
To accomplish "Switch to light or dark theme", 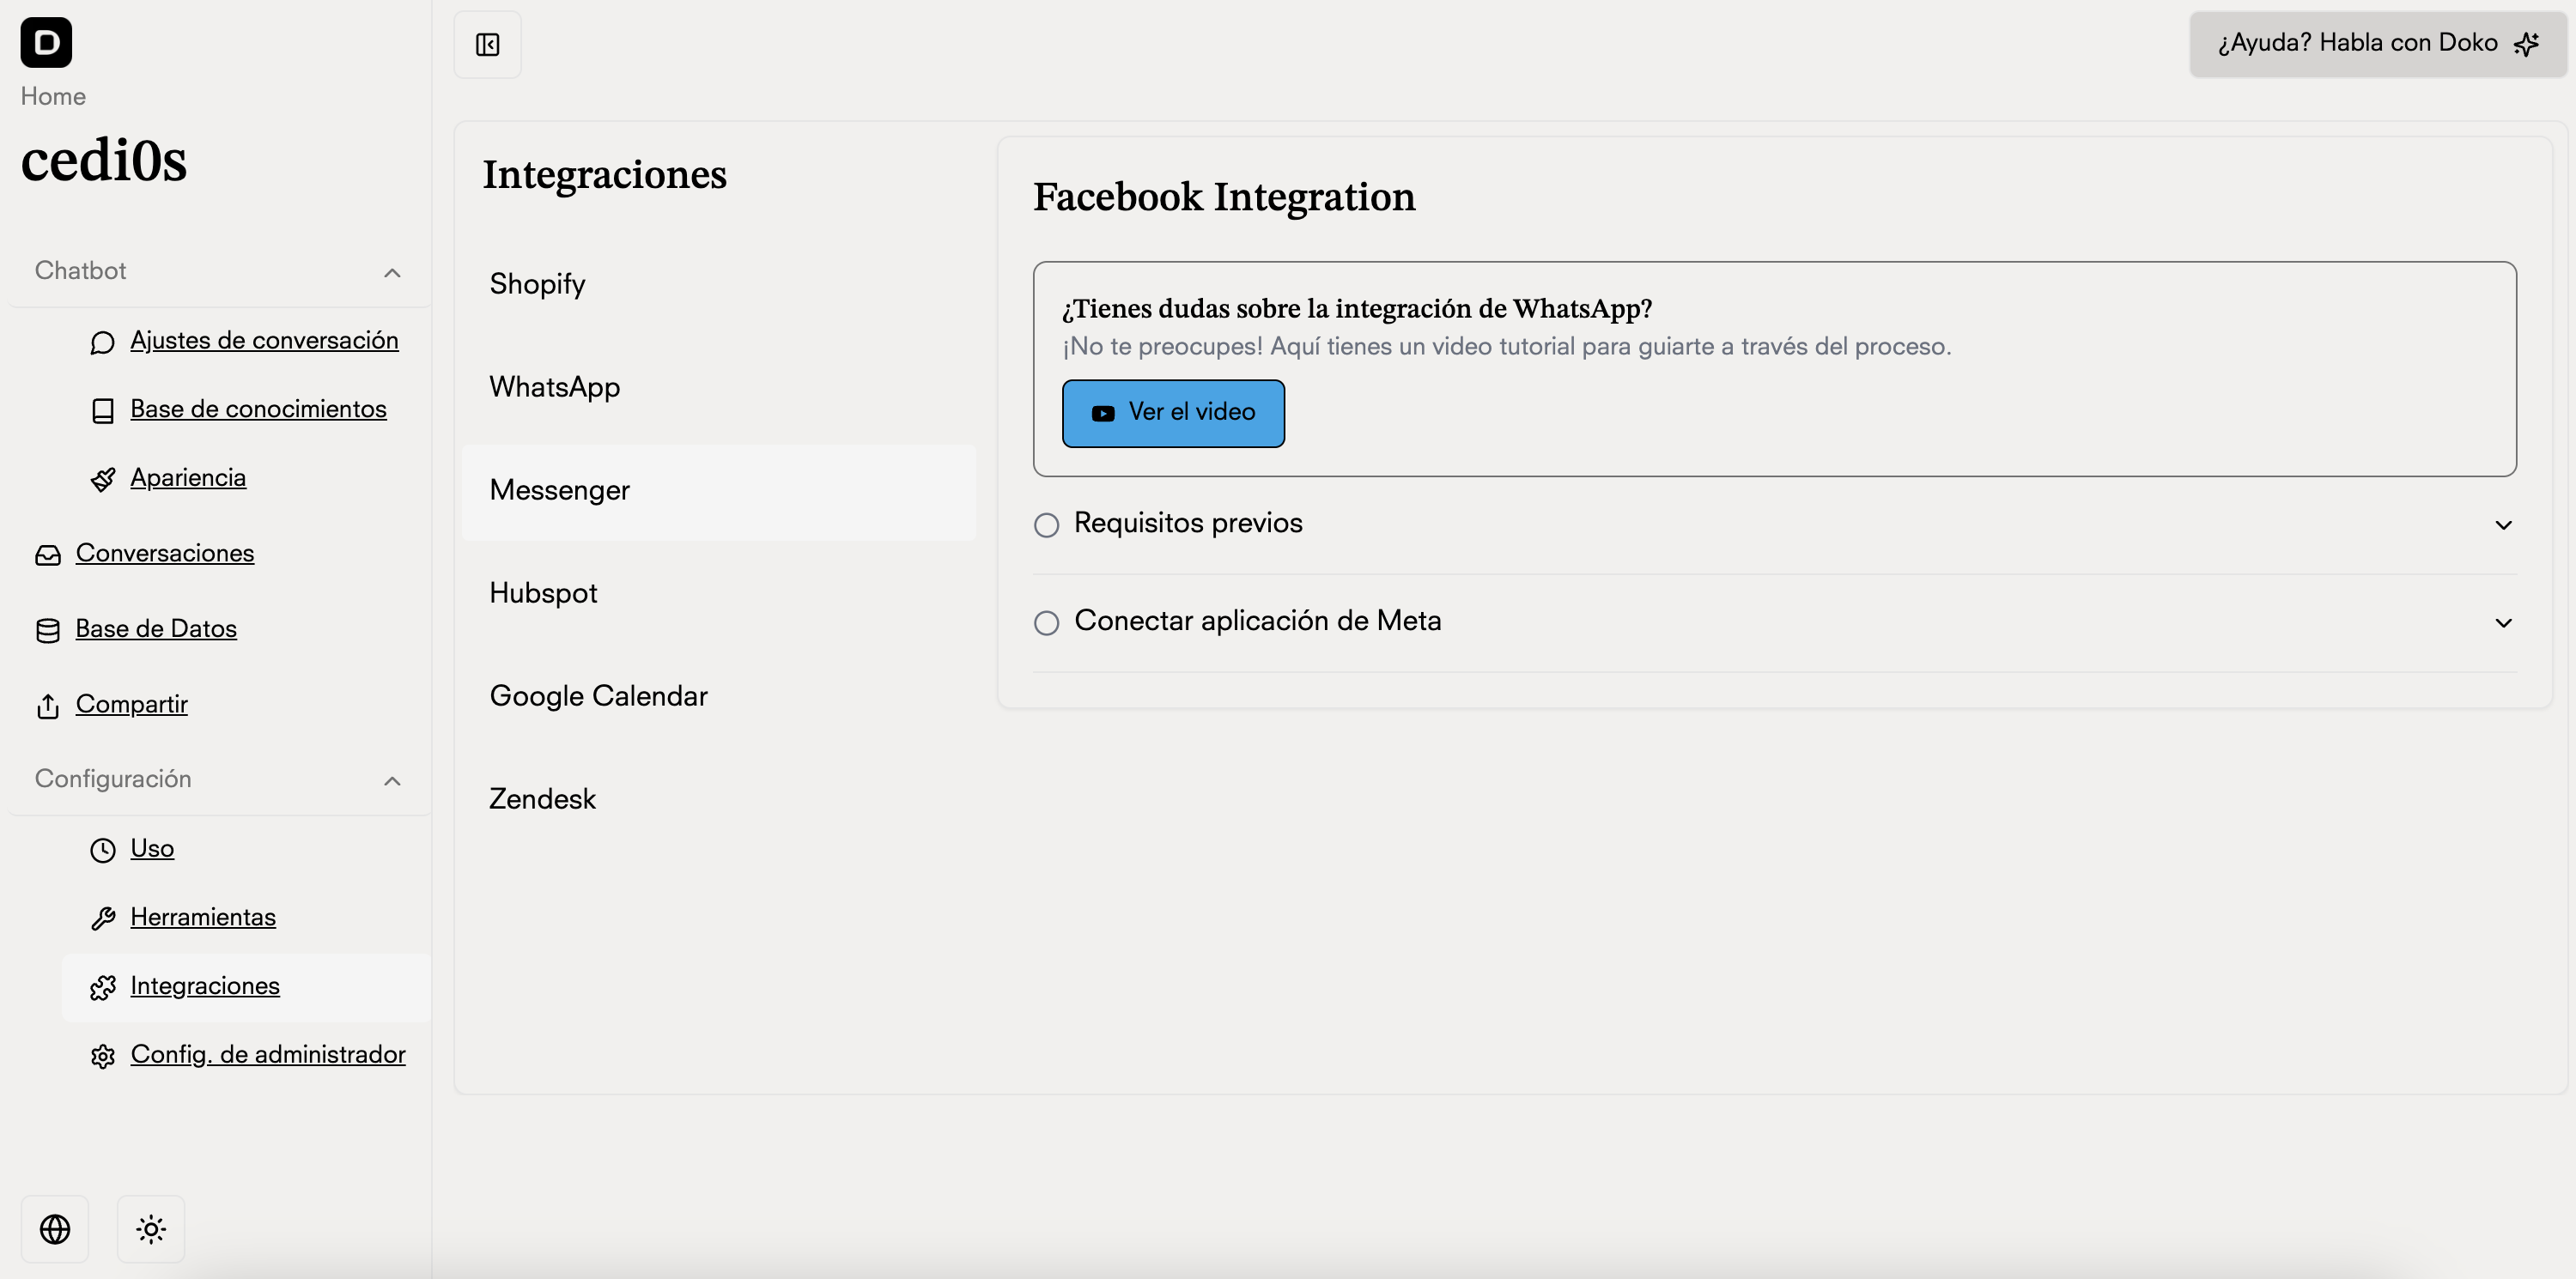I will (x=150, y=1228).
